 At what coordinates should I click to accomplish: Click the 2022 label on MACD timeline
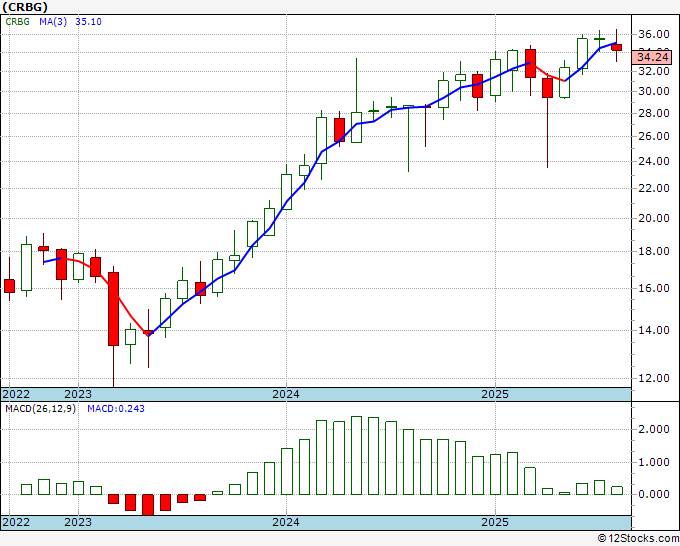[16, 522]
